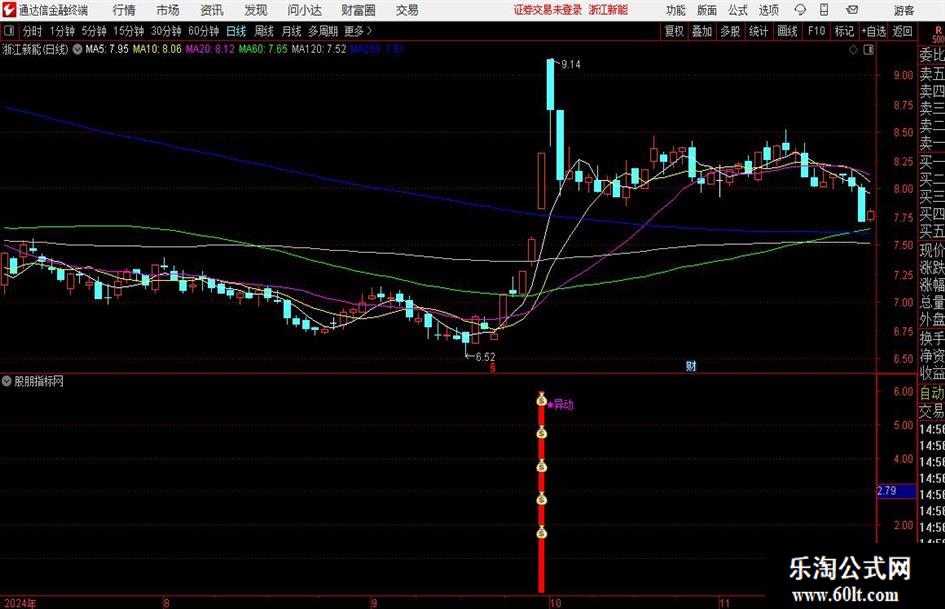Click the 复权 toolbar button
The width and height of the screenshot is (945, 609).
click(x=674, y=31)
